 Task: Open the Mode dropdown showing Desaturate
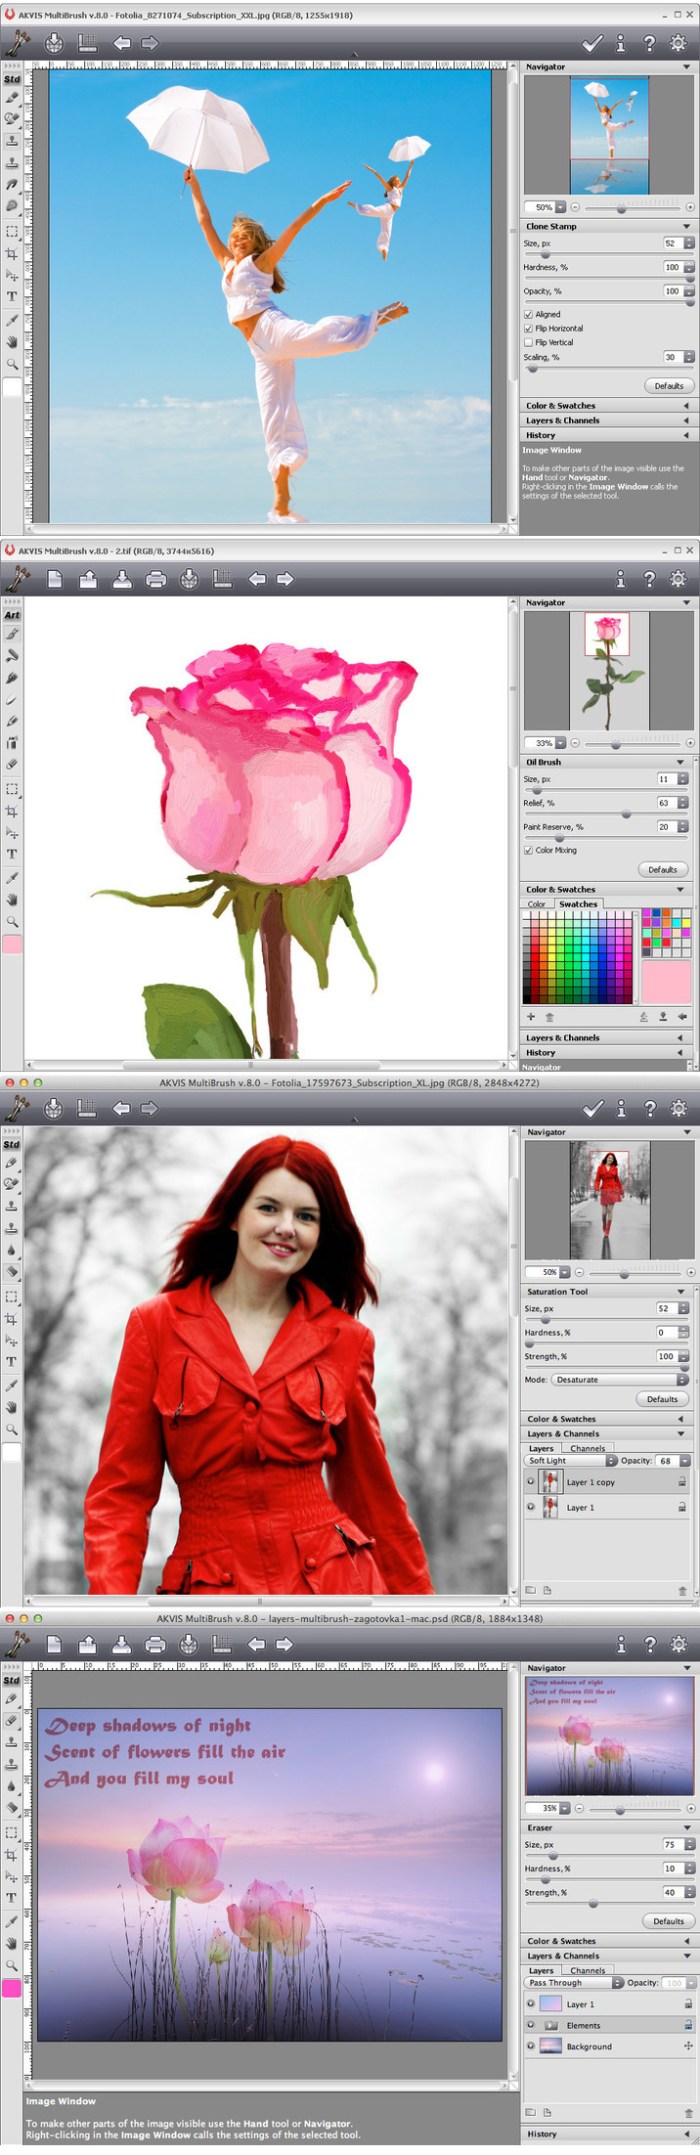(619, 1379)
